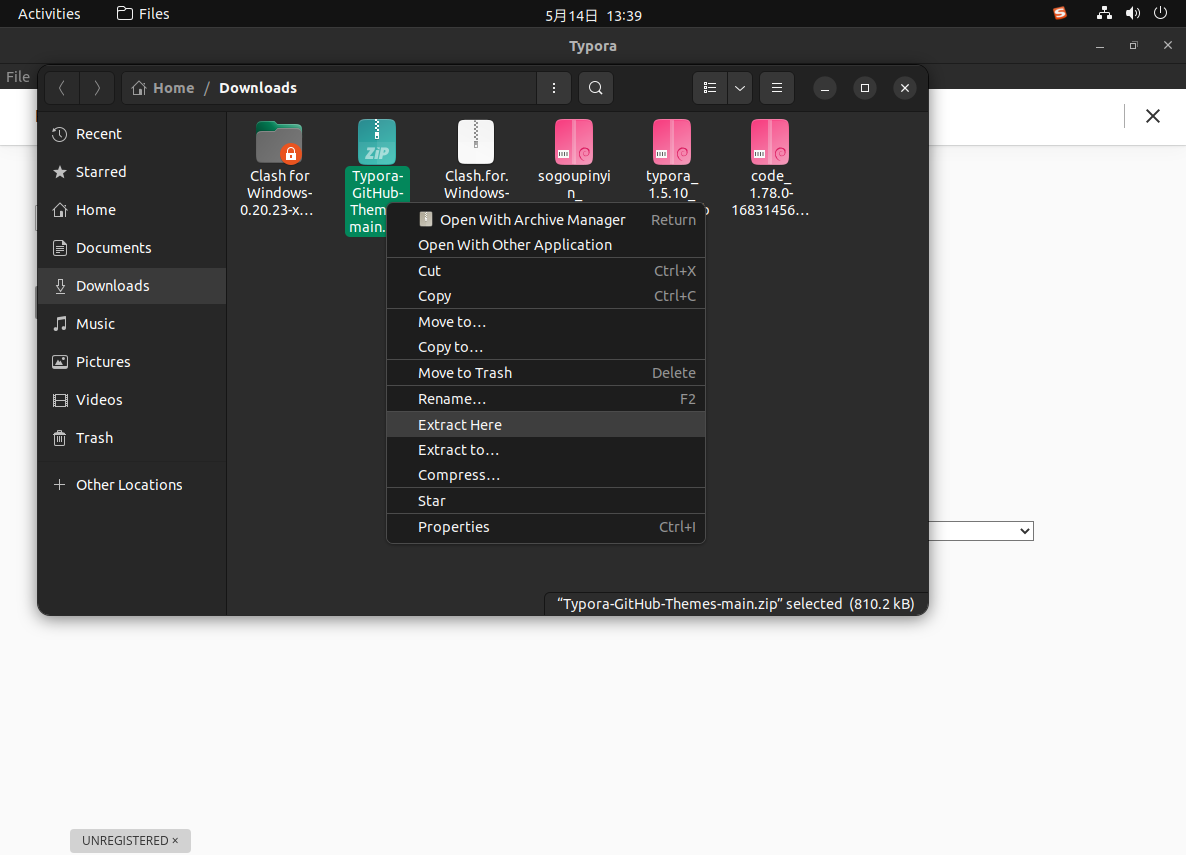Select Cut from the context menu

pyautogui.click(x=545, y=271)
